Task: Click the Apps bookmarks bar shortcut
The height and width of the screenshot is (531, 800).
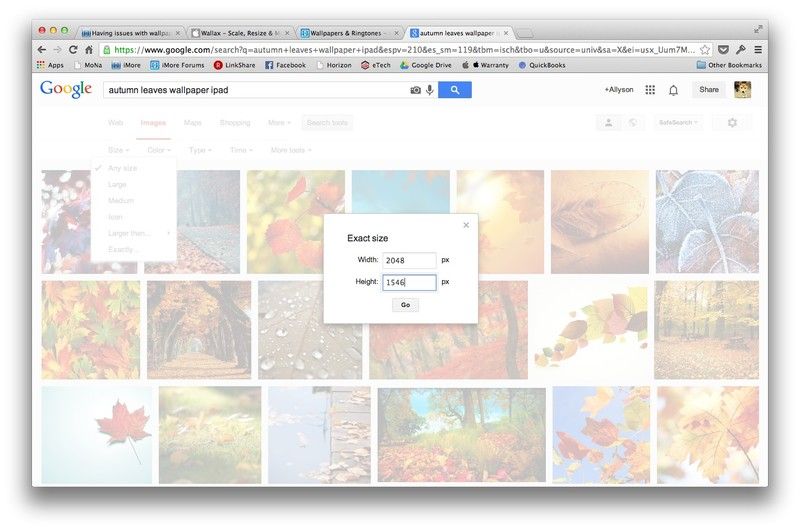Action: pos(51,65)
